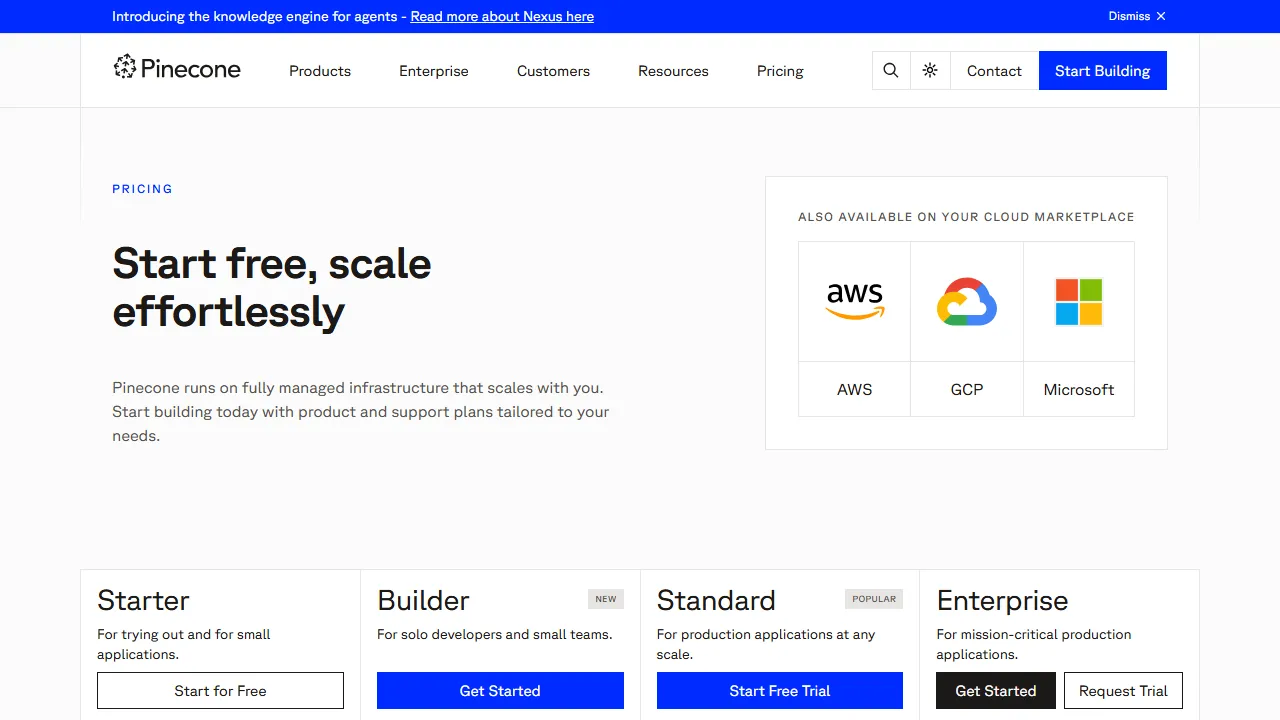Click "For solo developers and small teams." text
This screenshot has height=720, width=1280.
tap(495, 634)
